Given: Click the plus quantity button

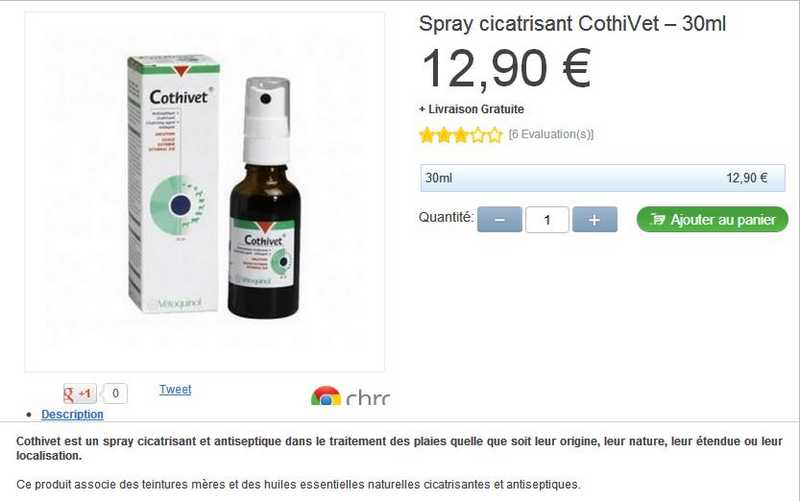Looking at the screenshot, I should 594,219.
